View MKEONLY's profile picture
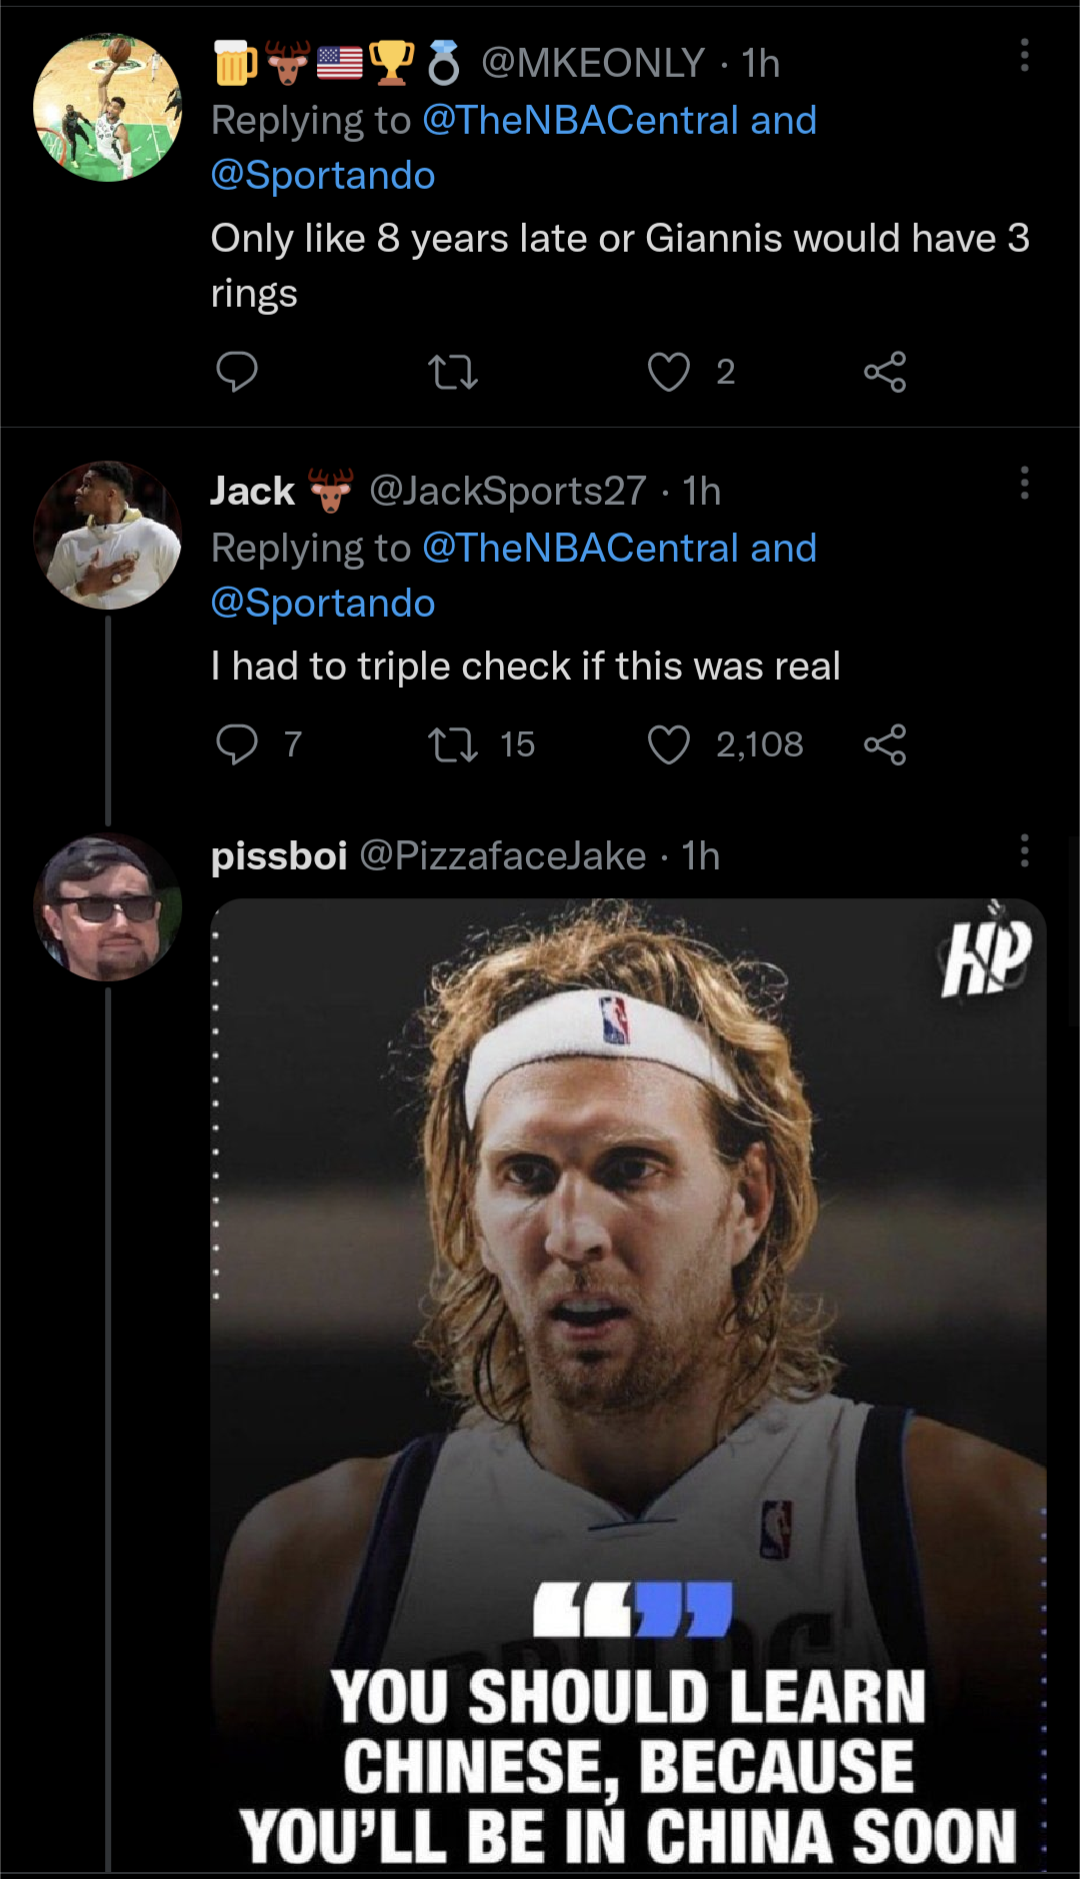Viewport: 1080px width, 1879px height. (x=108, y=108)
